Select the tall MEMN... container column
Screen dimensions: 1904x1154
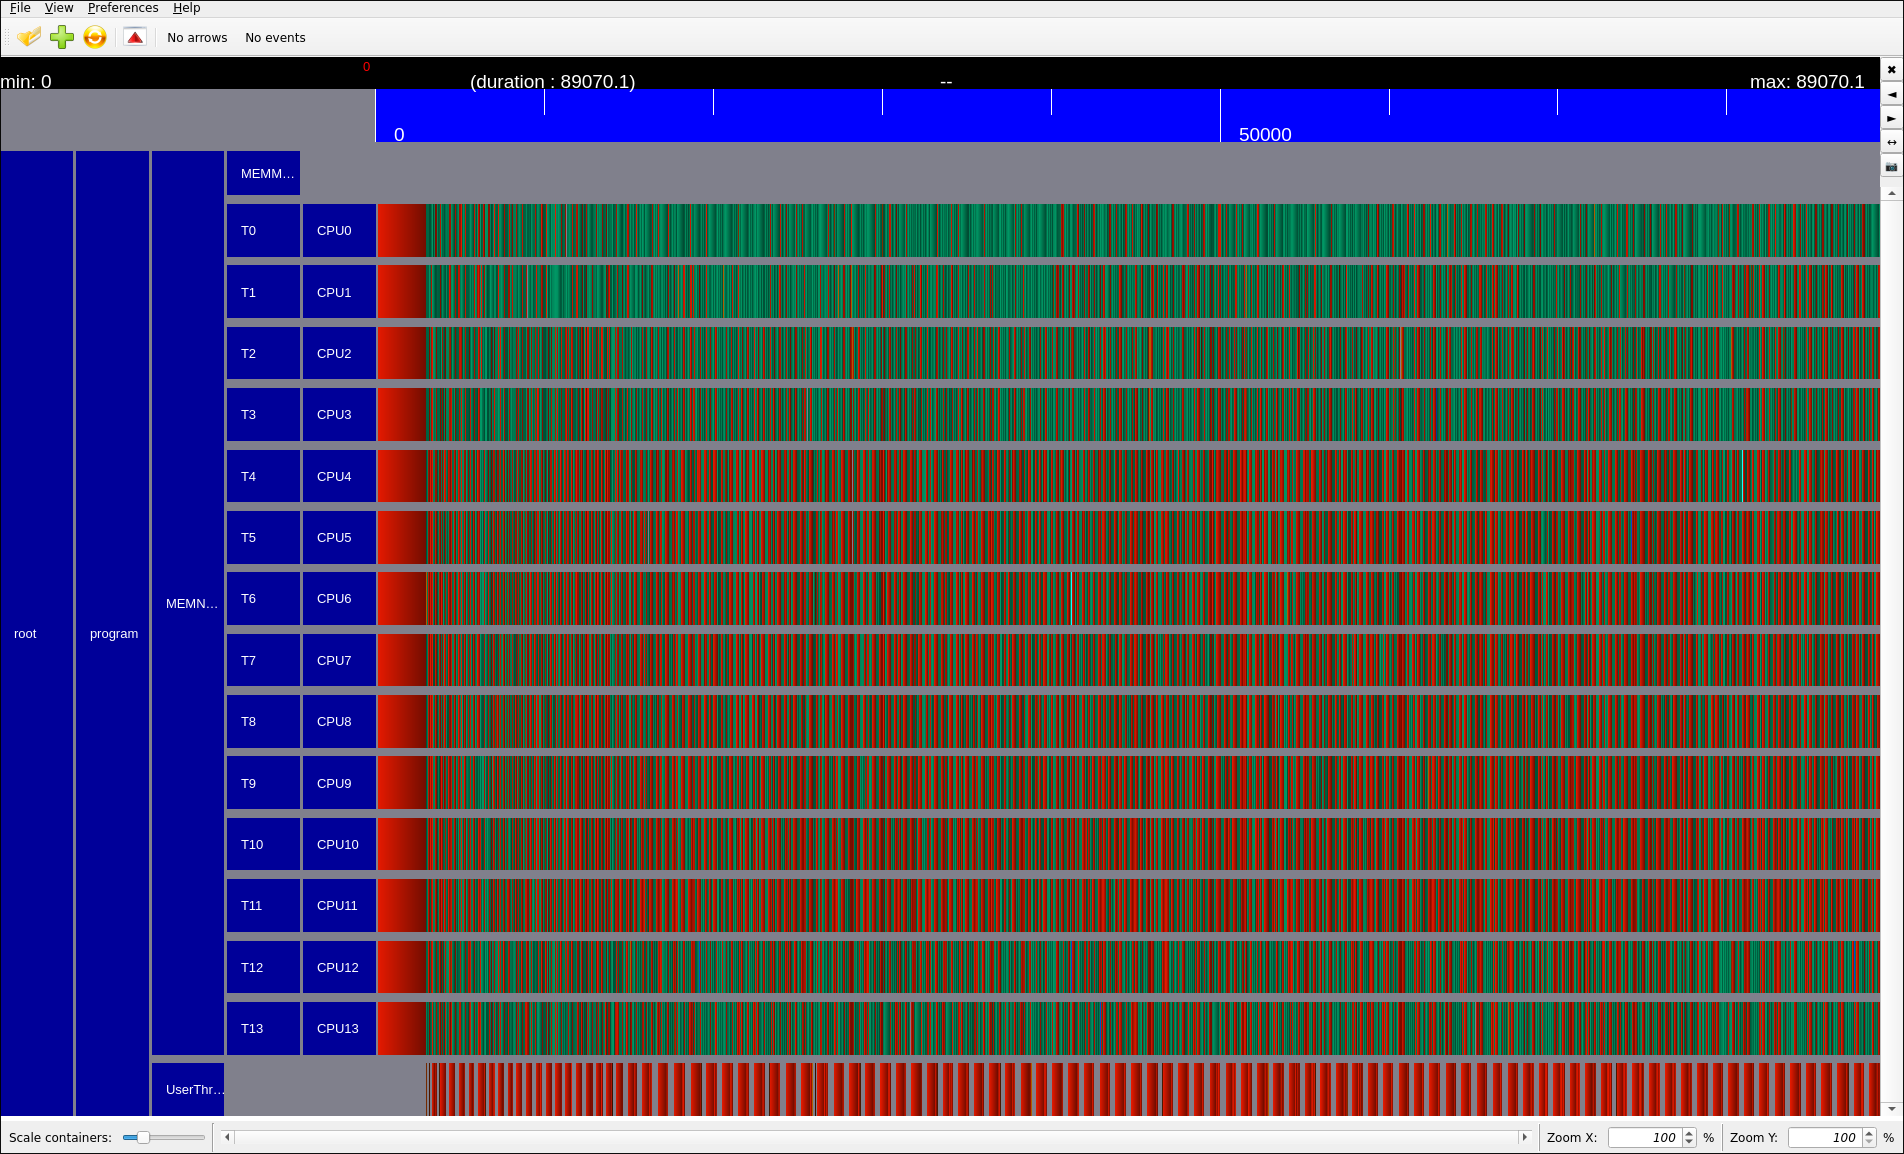[x=188, y=603]
